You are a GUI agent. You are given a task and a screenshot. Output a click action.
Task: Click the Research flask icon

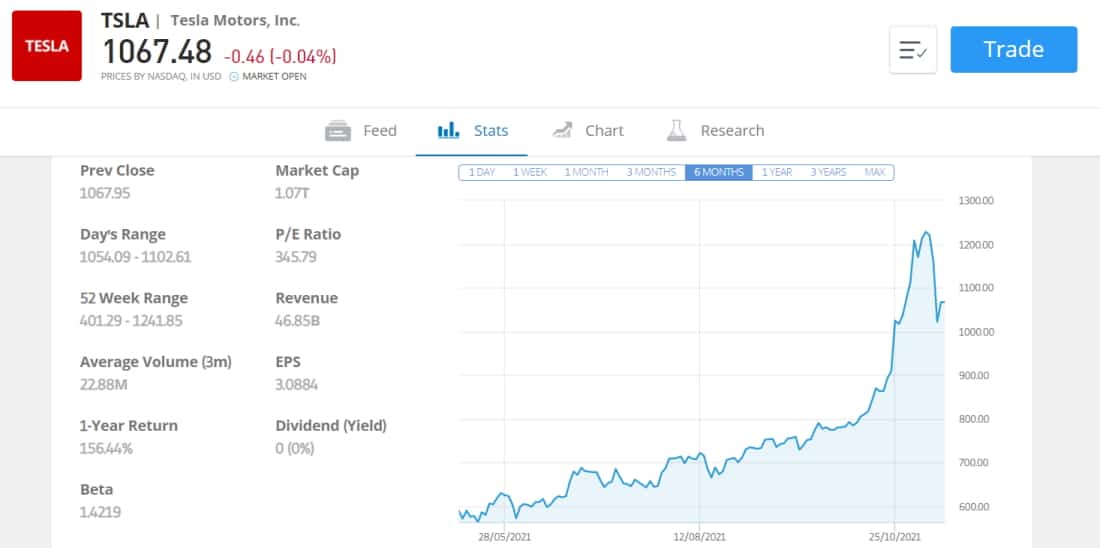(x=676, y=131)
